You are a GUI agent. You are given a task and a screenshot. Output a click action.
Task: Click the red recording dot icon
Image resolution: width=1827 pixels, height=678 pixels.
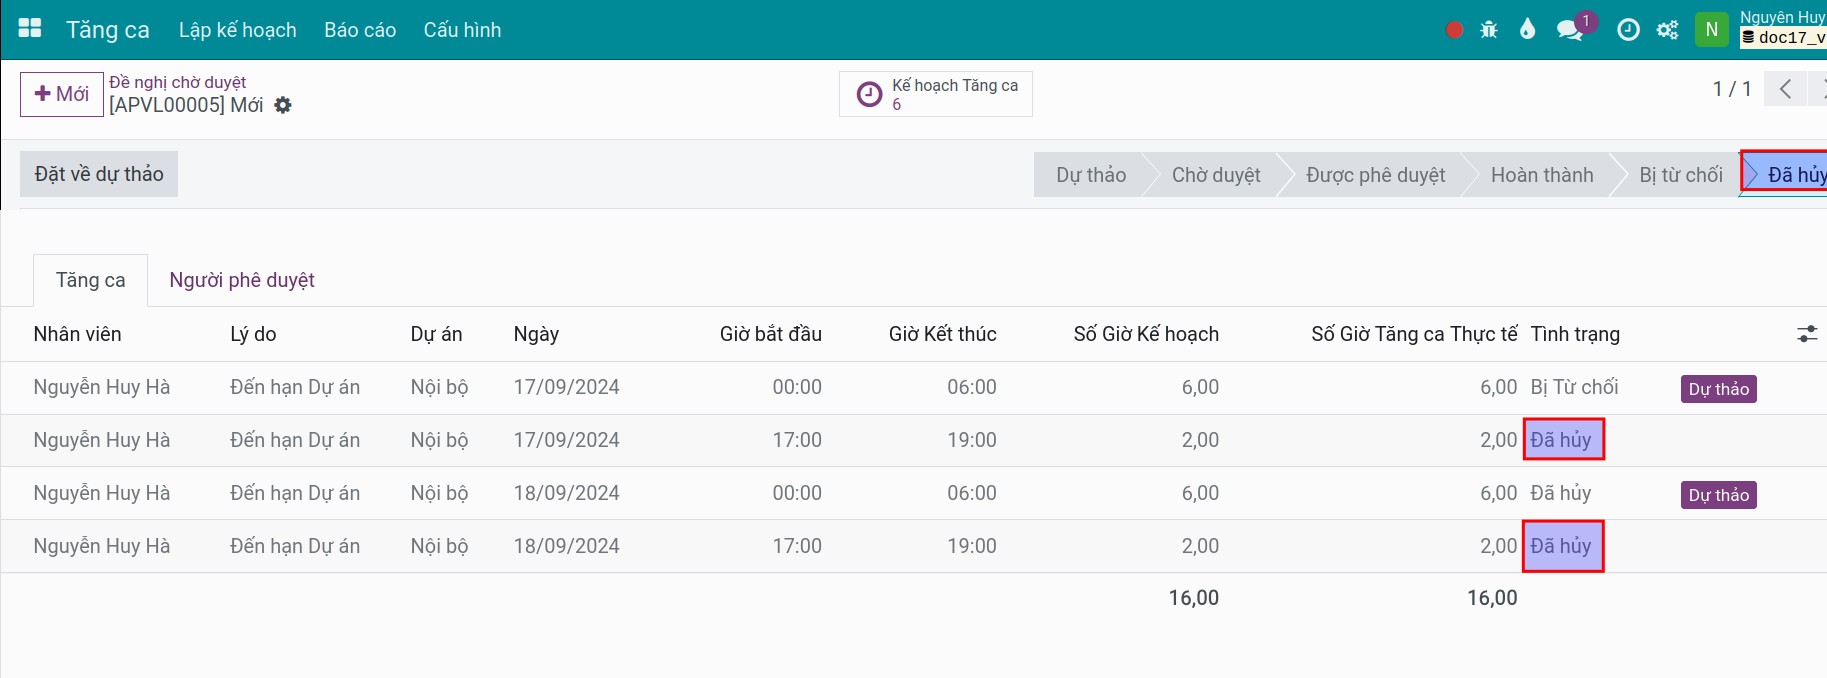[1455, 30]
